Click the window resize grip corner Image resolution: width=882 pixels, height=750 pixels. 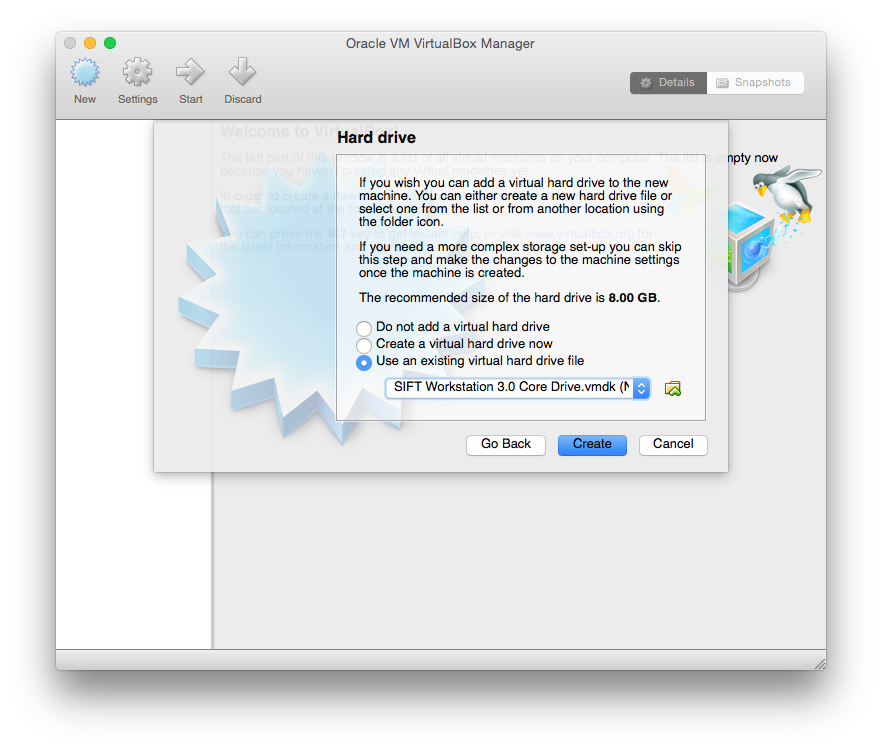(820, 663)
